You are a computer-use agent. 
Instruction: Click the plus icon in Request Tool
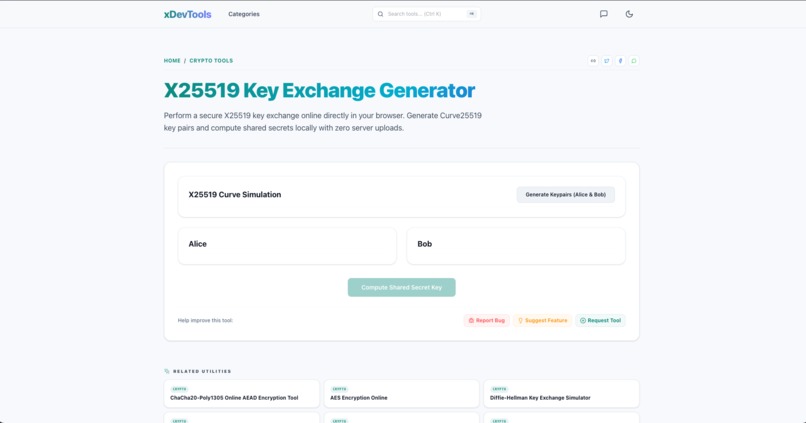[x=583, y=320]
